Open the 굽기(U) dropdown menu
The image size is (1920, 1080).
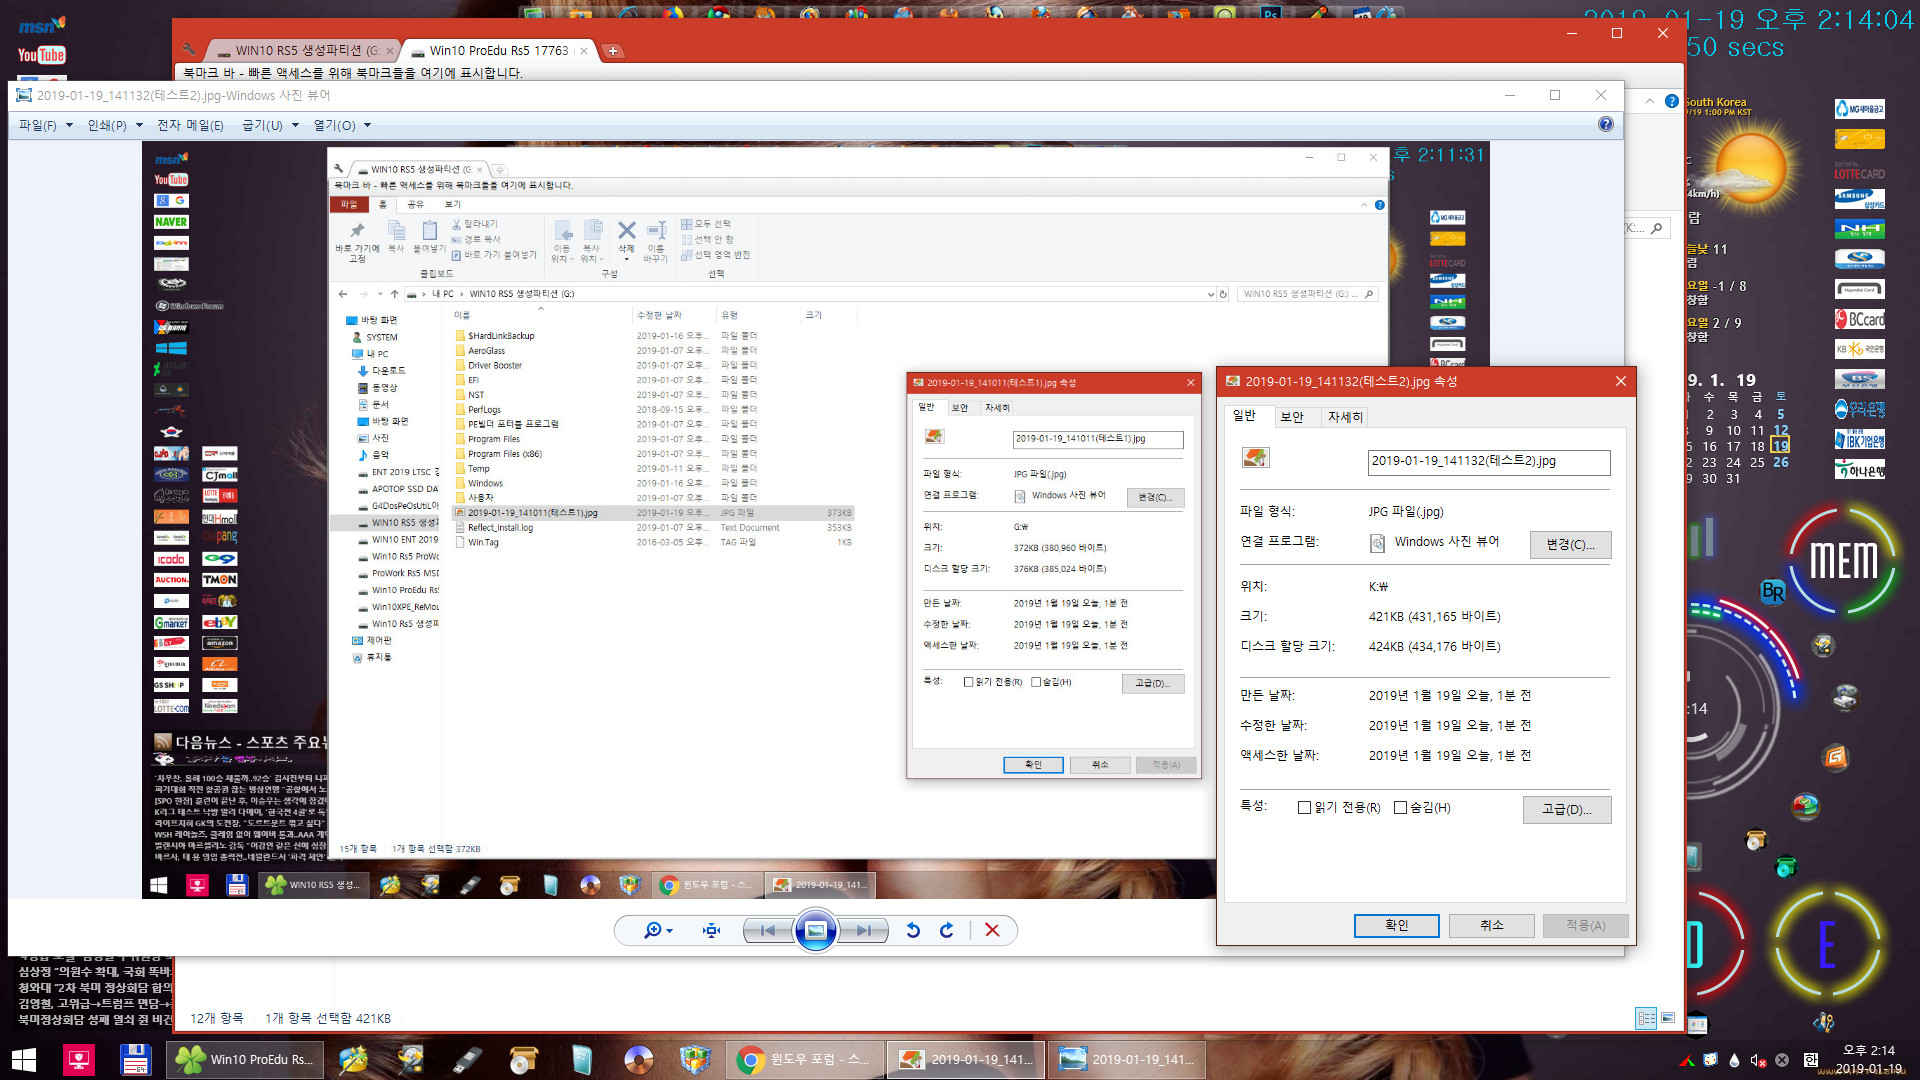coord(270,125)
